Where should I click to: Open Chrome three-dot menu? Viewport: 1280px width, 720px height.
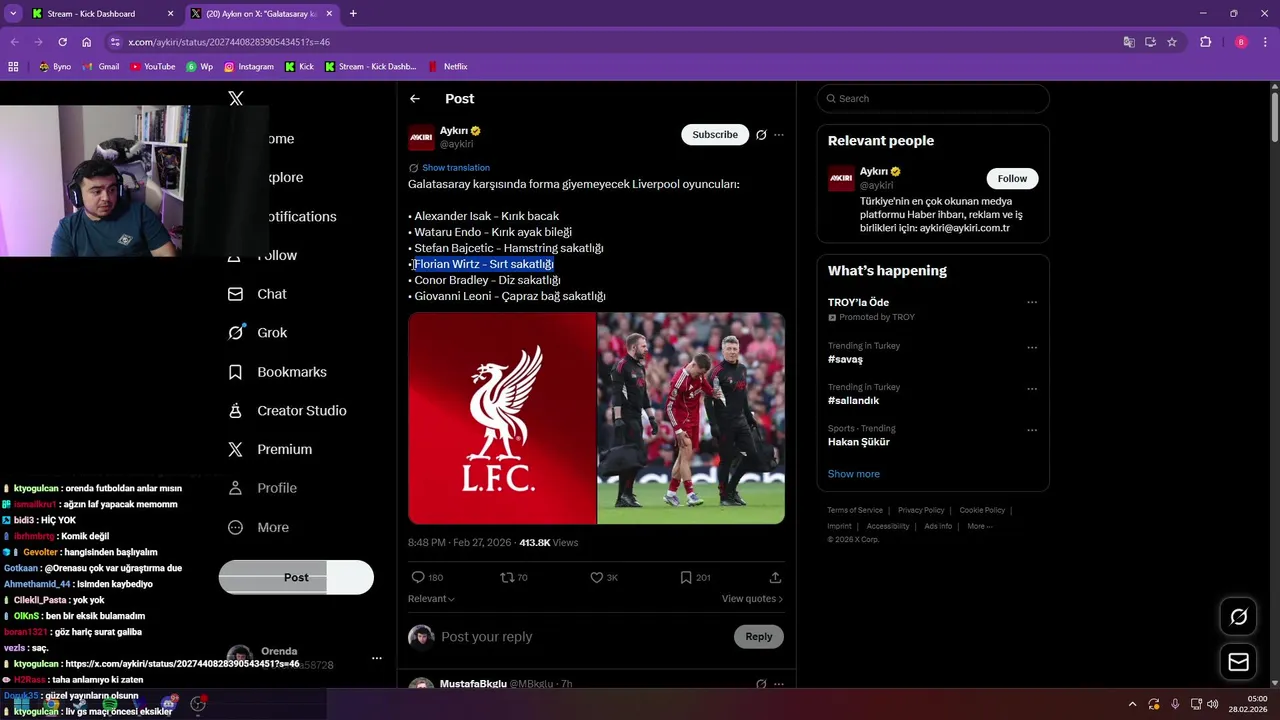click(1265, 42)
